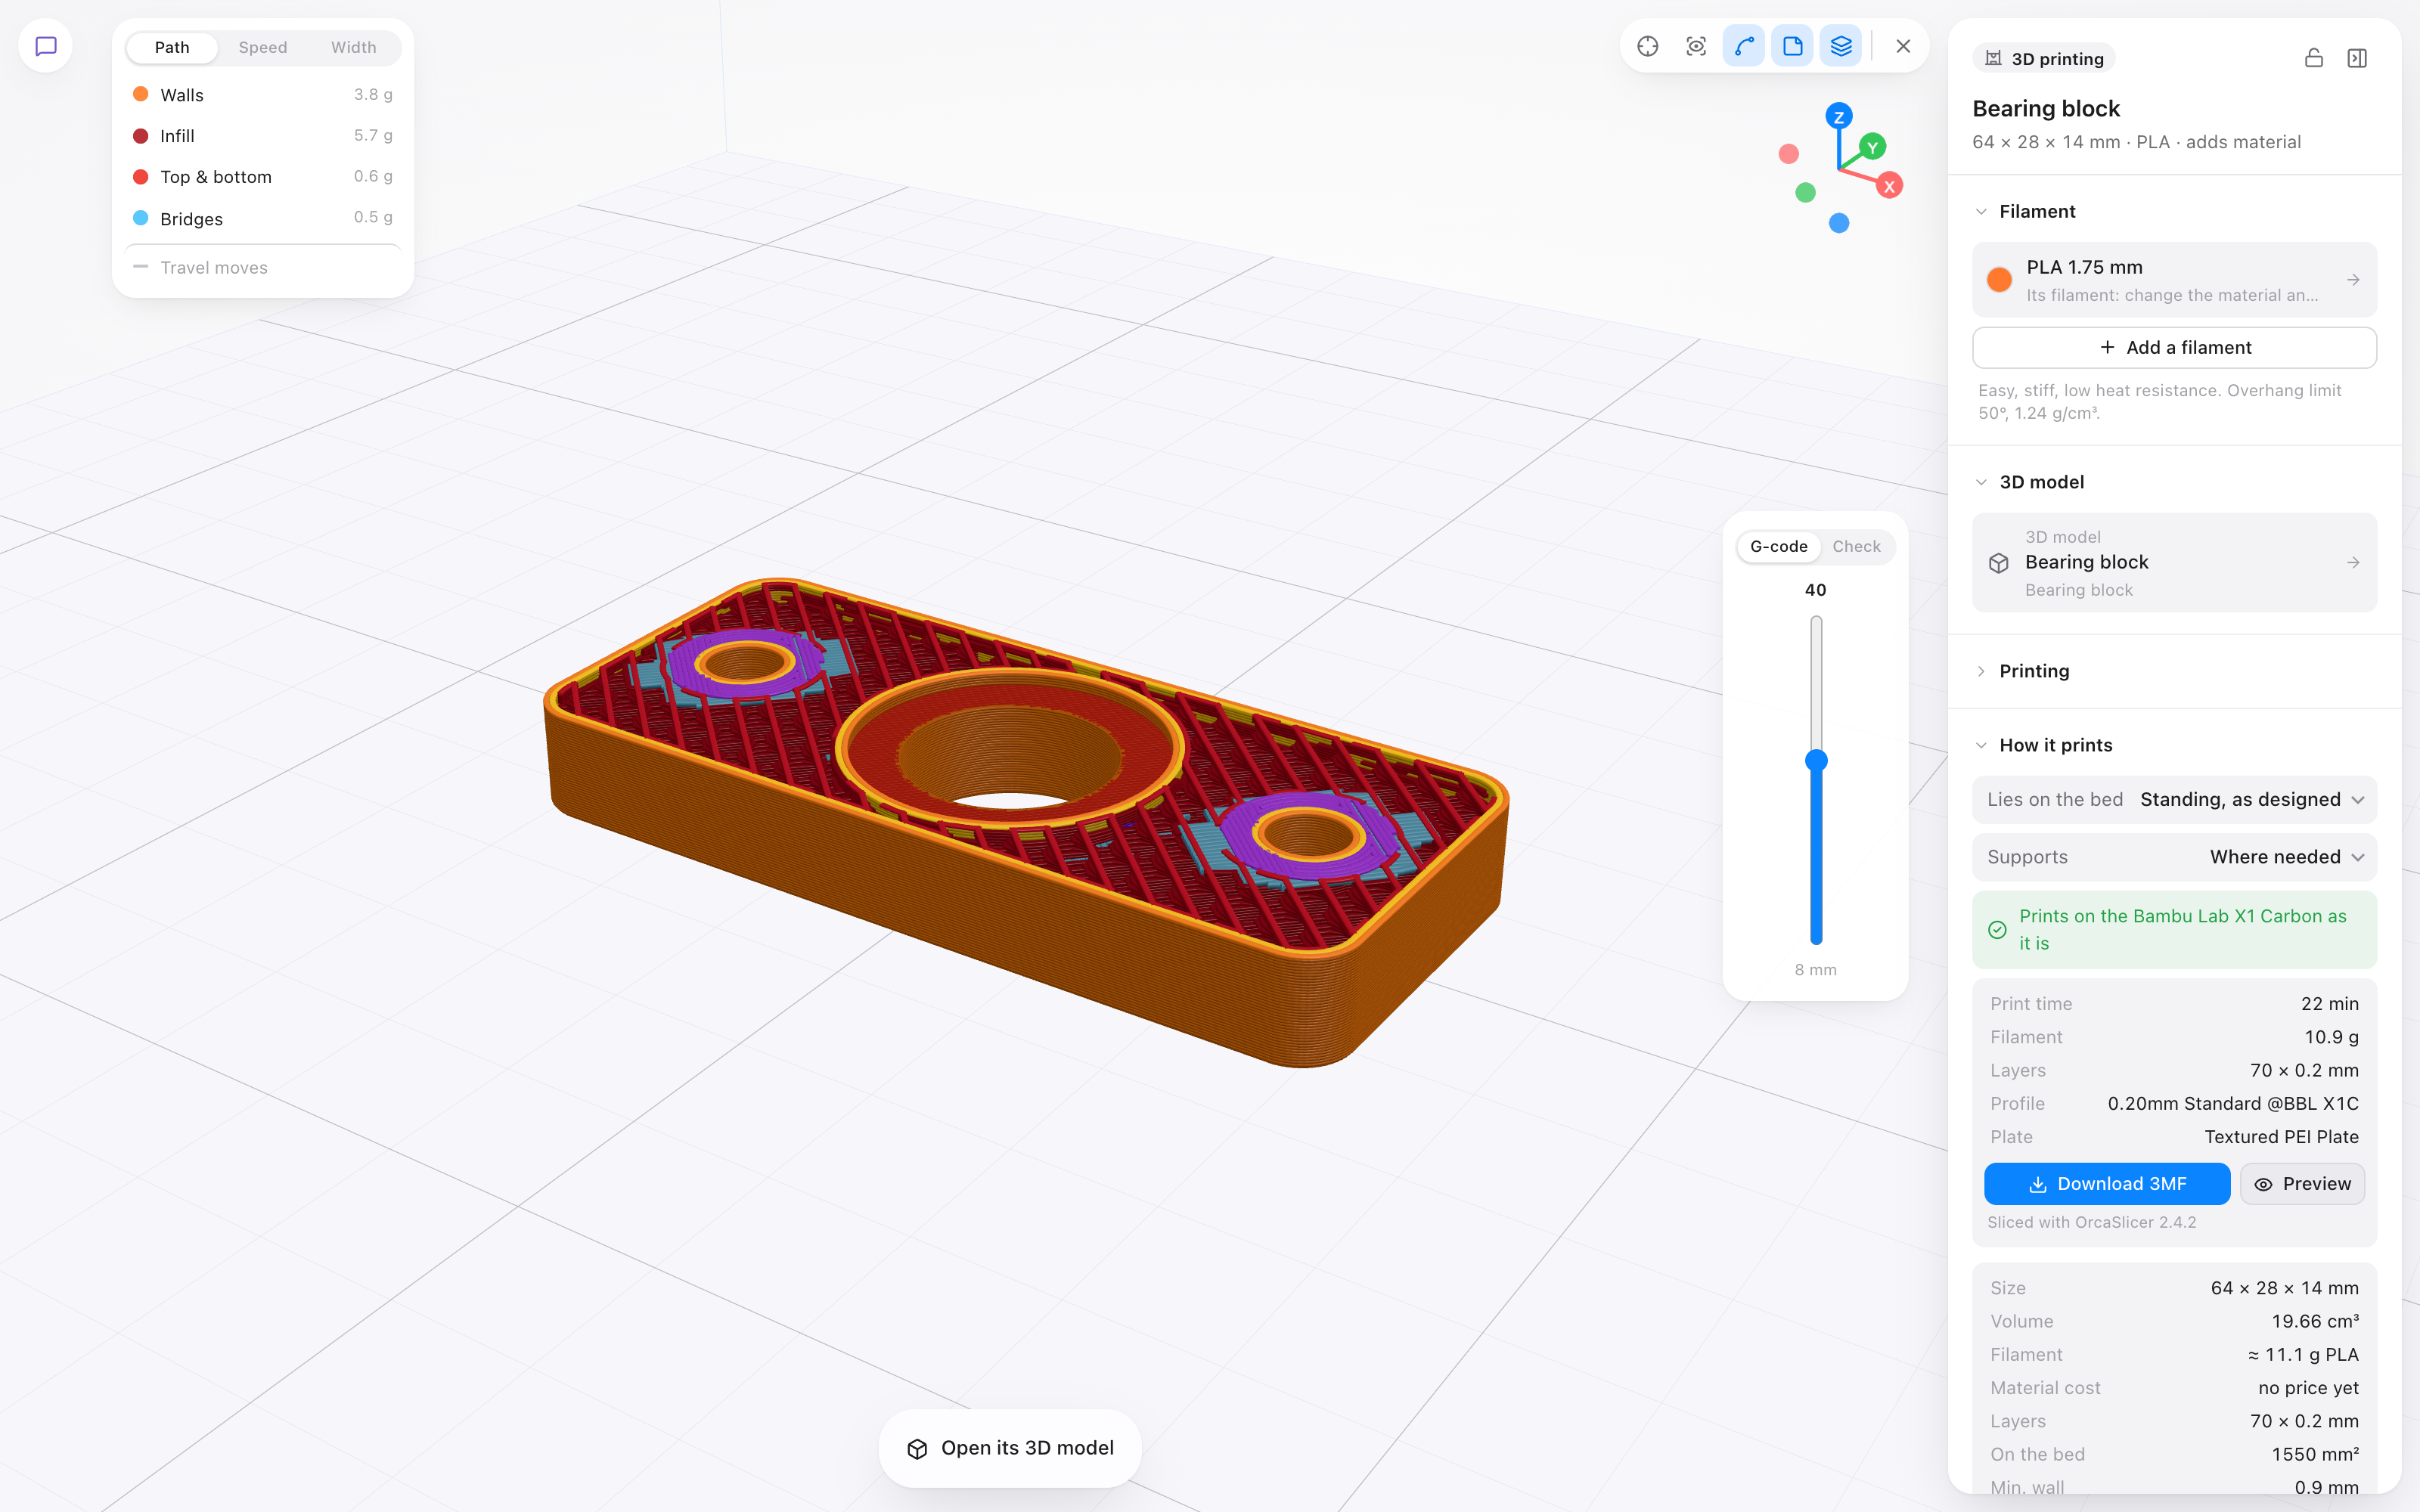Click the layer slider track top
This screenshot has width=2420, height=1512.
tap(1816, 622)
